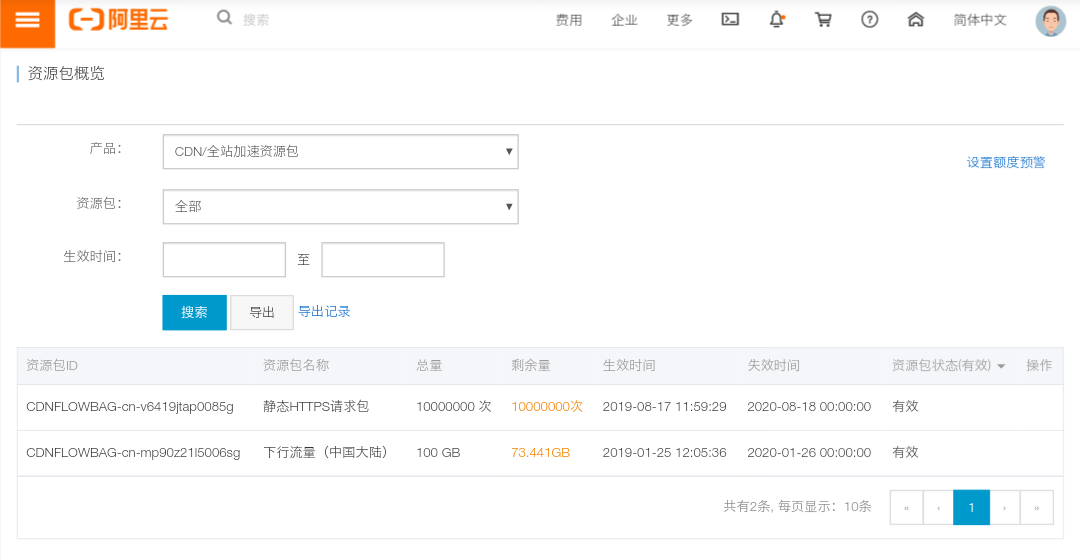Viewport: 1080px width, 560px height.
Task: Open the notifications bell
Action: pos(777,19)
